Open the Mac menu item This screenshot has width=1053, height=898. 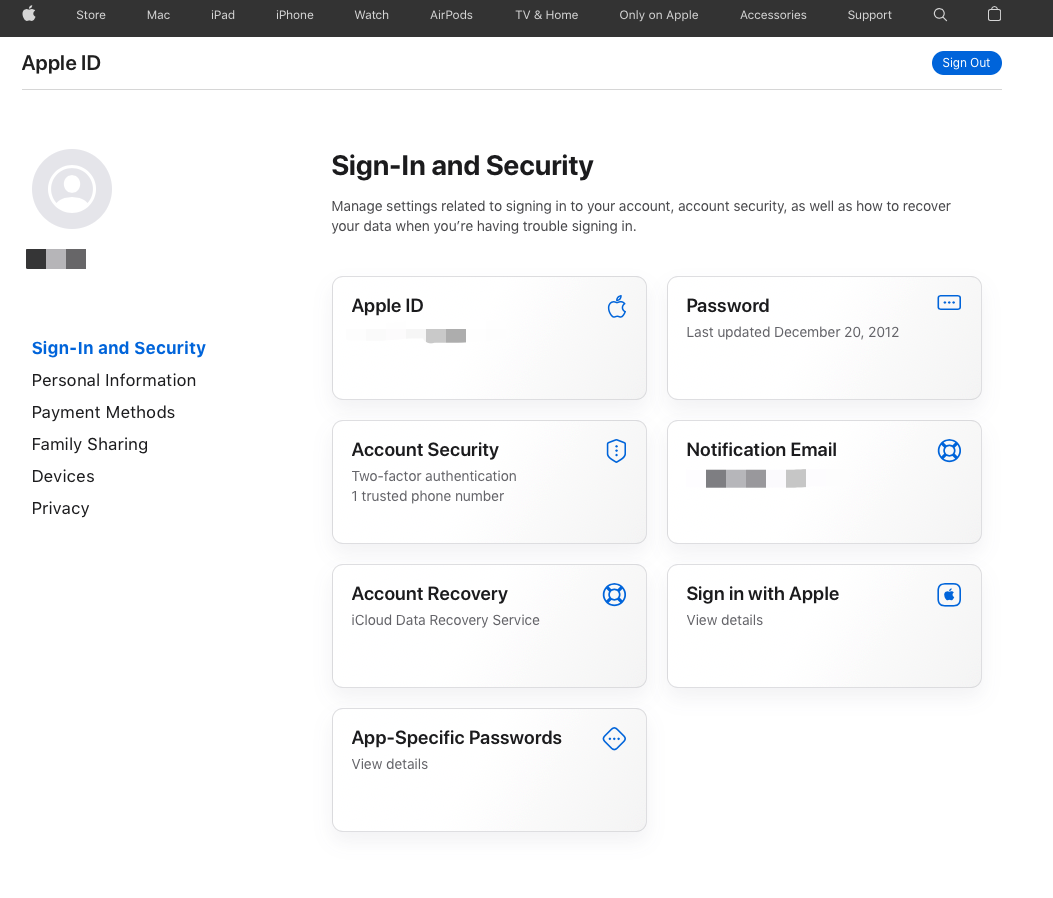(158, 15)
